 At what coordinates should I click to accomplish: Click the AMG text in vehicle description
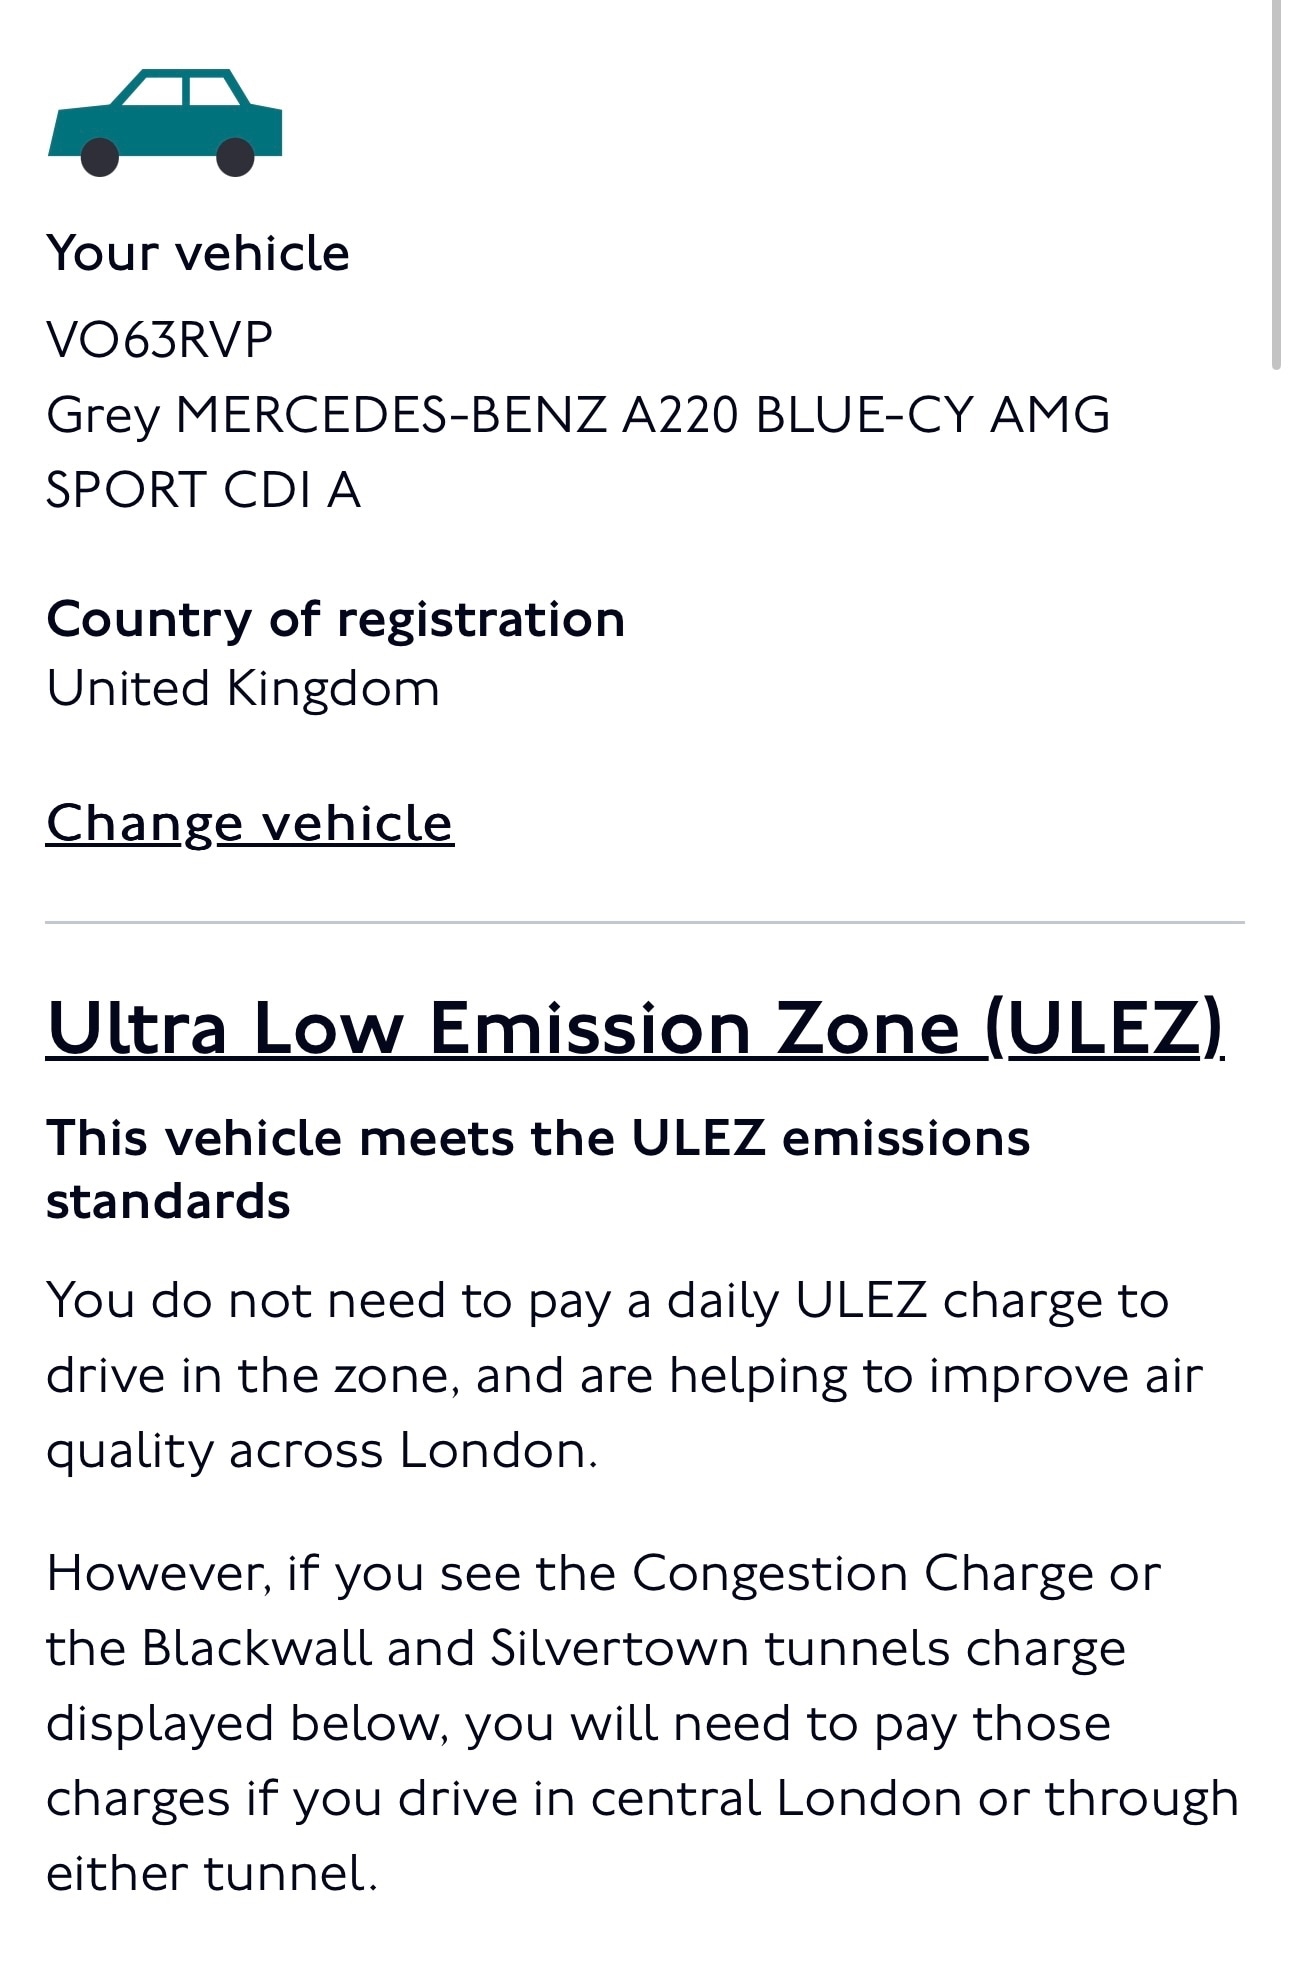tap(1049, 415)
